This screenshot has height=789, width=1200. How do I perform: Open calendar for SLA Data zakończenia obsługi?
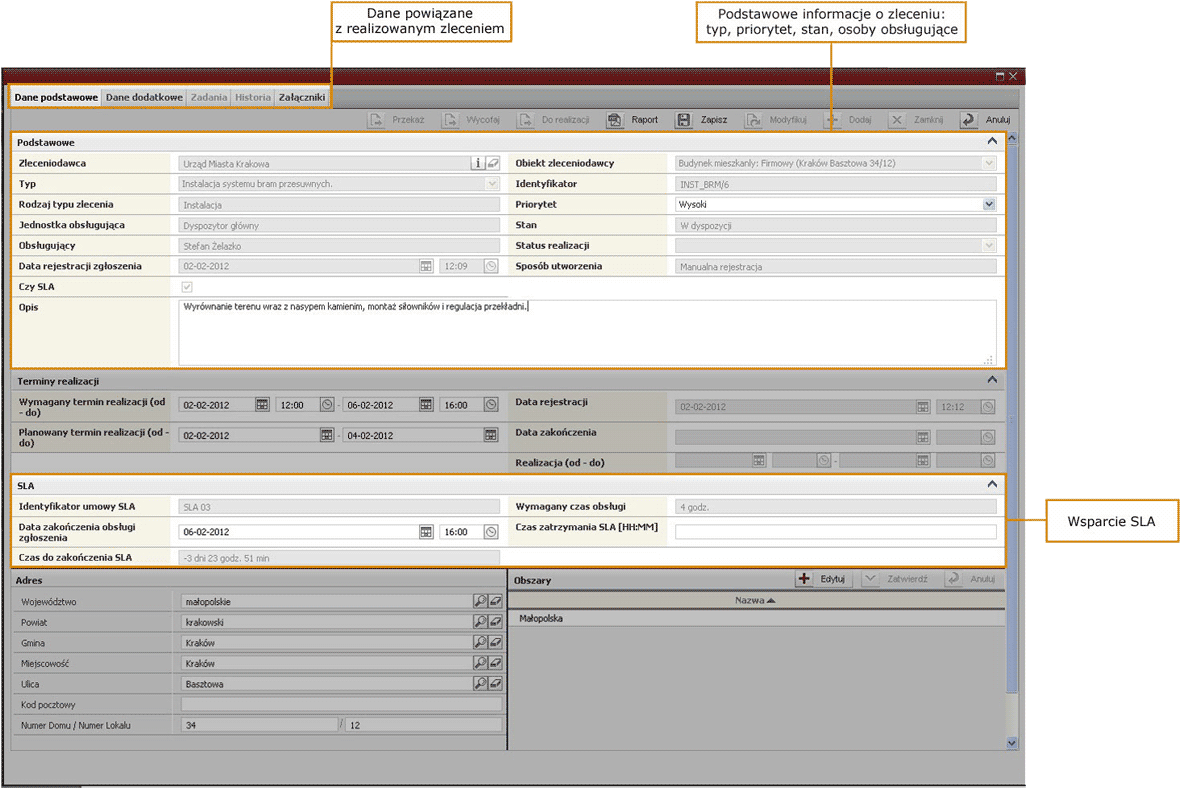426,532
